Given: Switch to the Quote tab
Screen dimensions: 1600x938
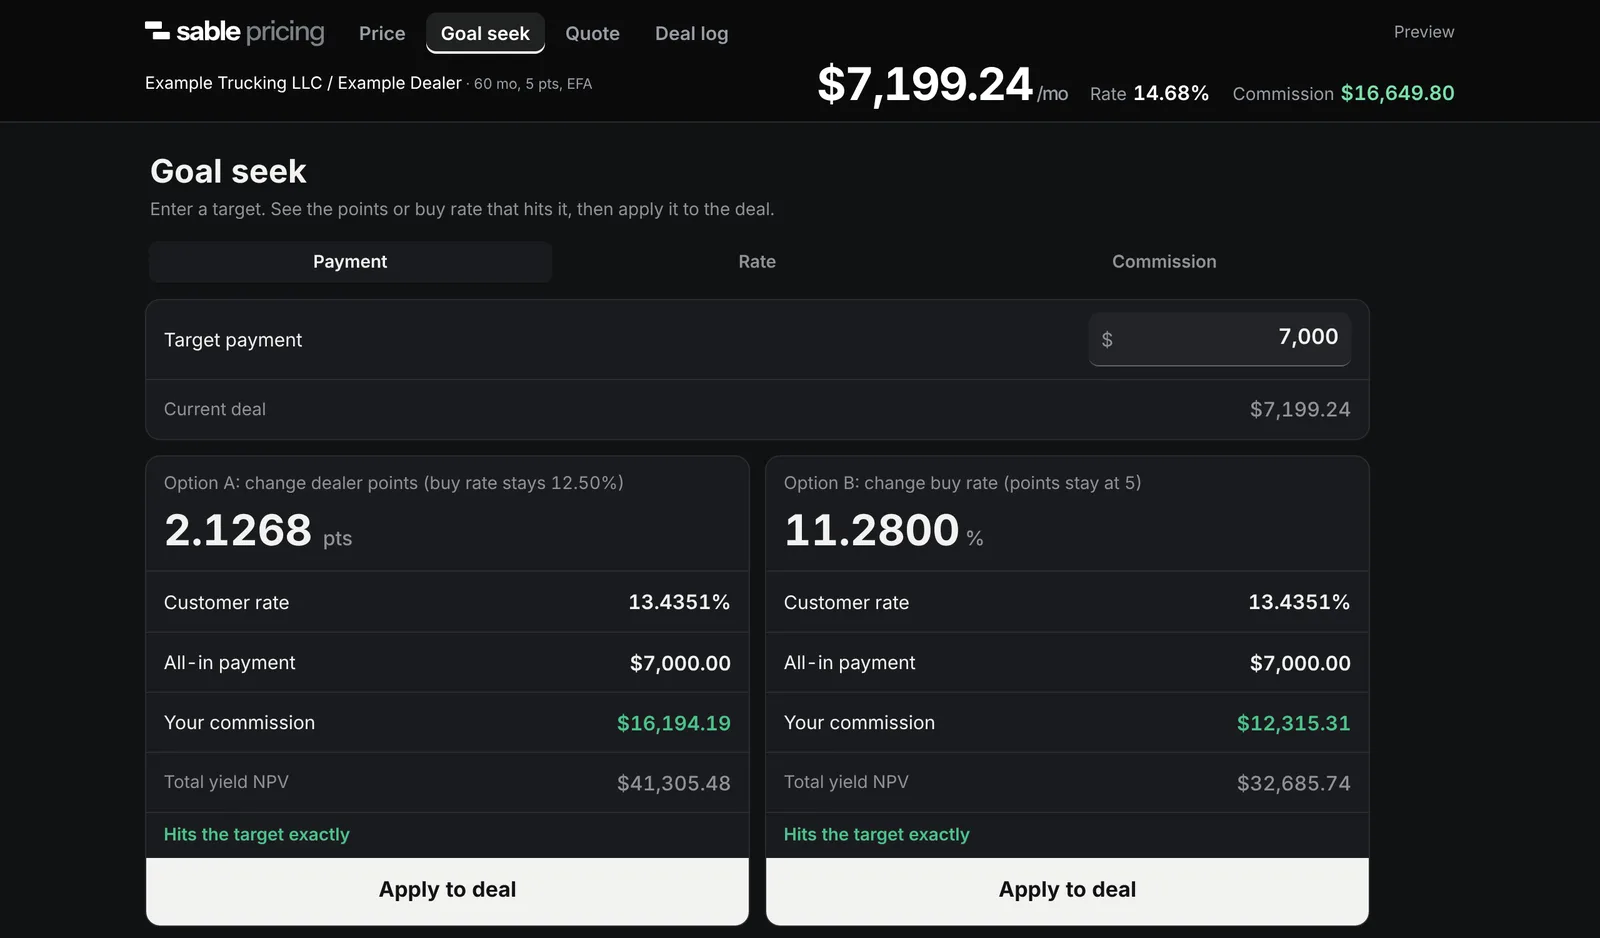Looking at the screenshot, I should pos(592,33).
